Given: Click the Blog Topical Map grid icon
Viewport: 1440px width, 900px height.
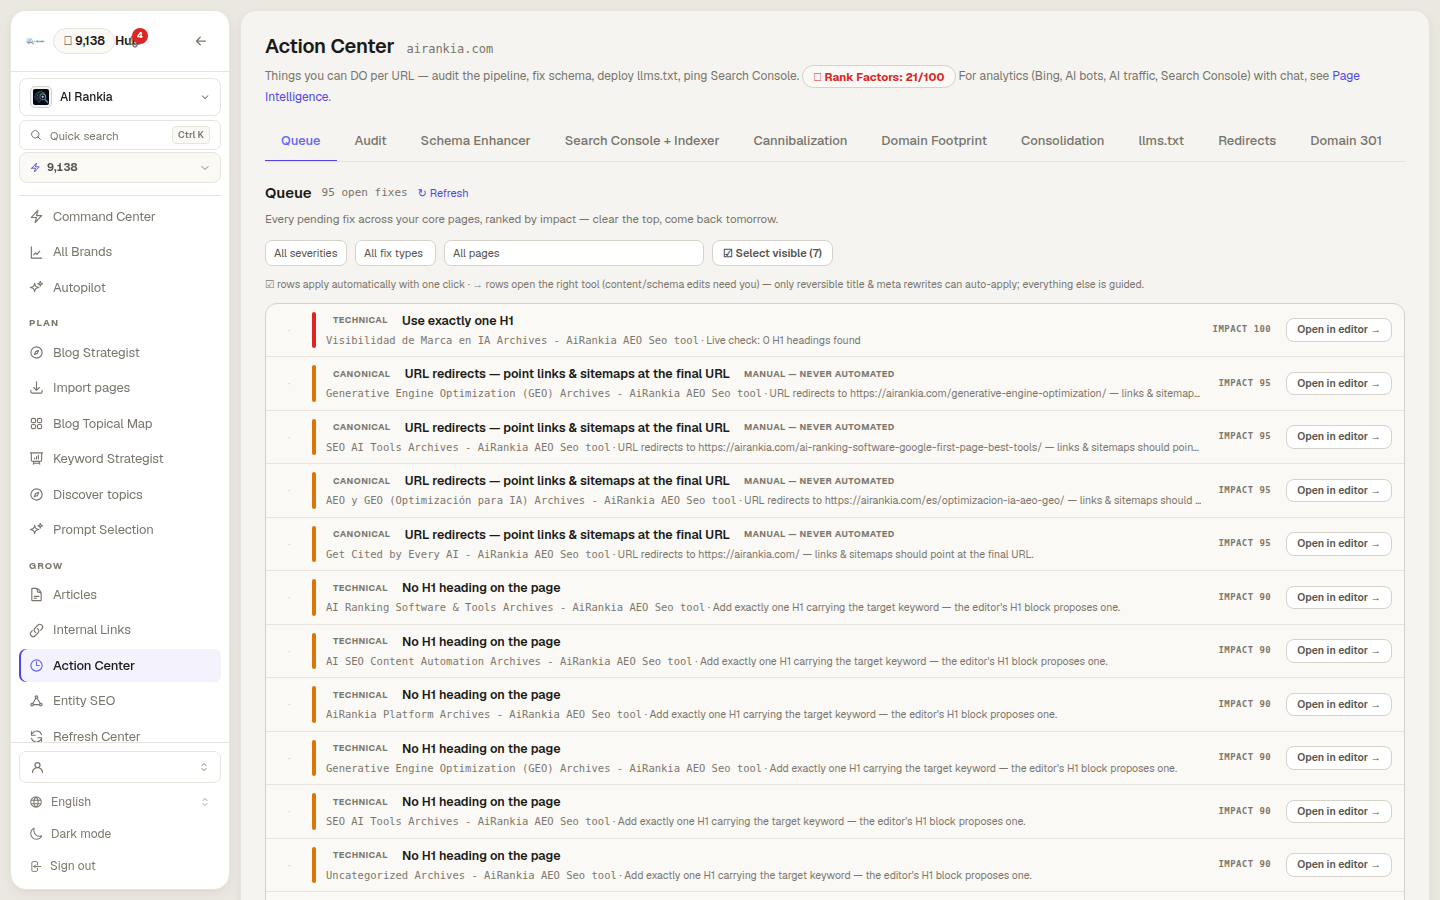Looking at the screenshot, I should click(x=36, y=424).
